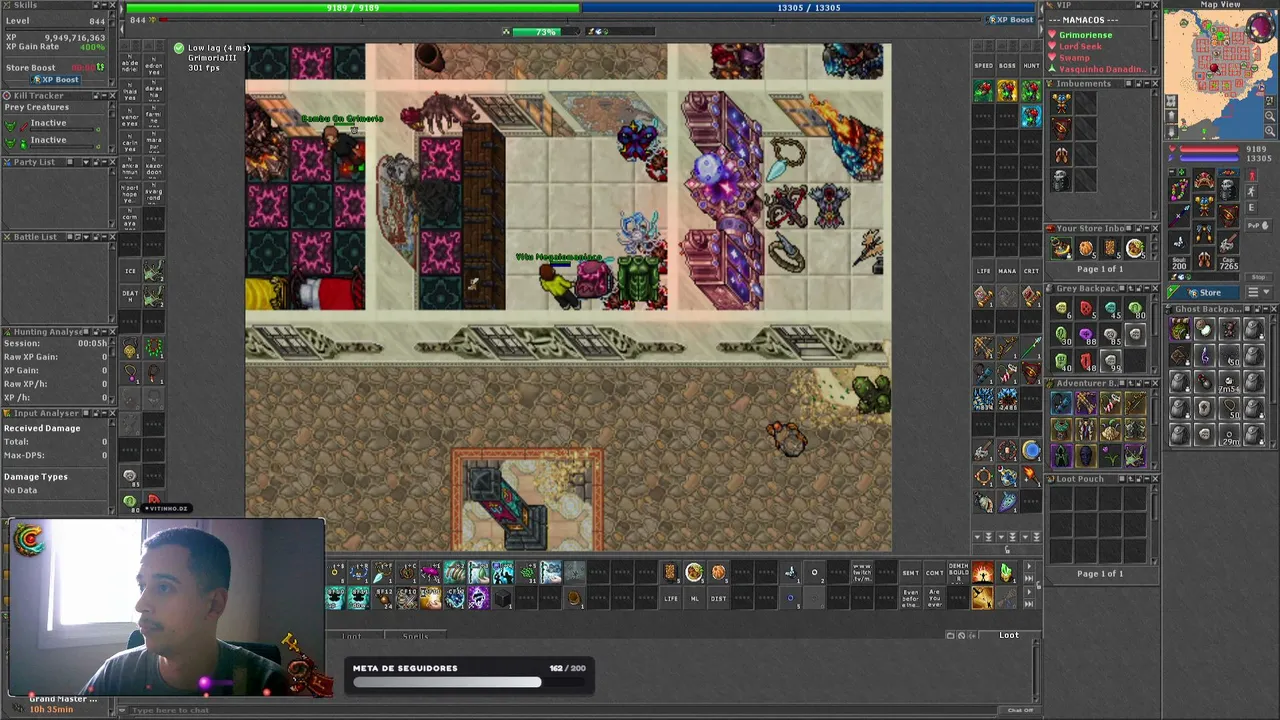Select the LIFE action bar label
1280x720 pixels.
pos(984,271)
